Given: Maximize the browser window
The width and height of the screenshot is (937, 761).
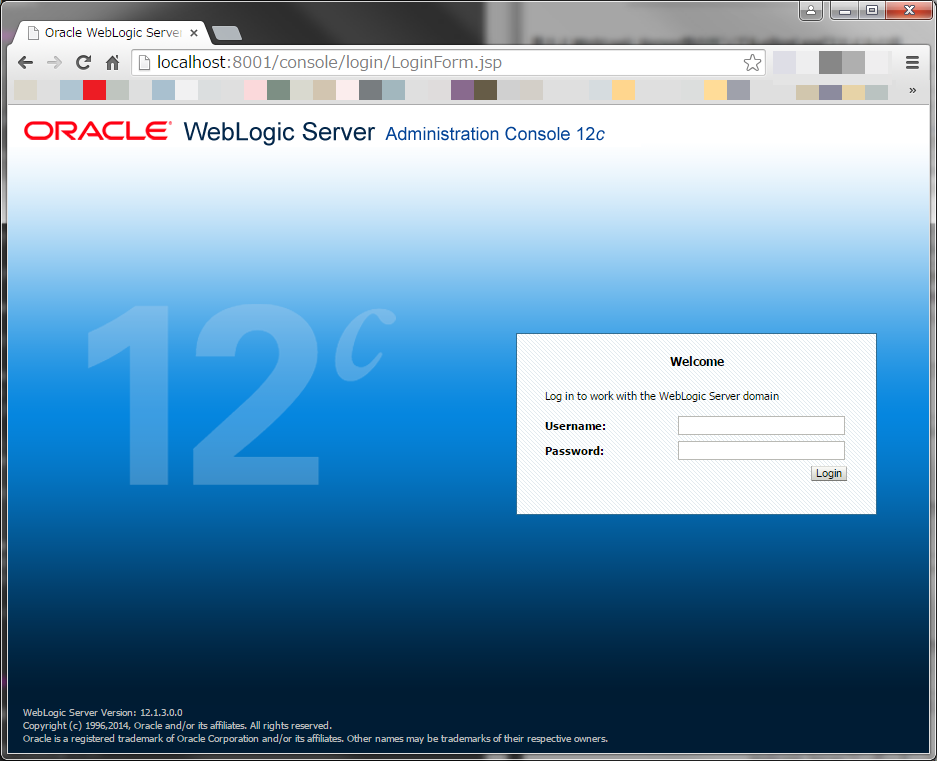Looking at the screenshot, I should point(872,10).
